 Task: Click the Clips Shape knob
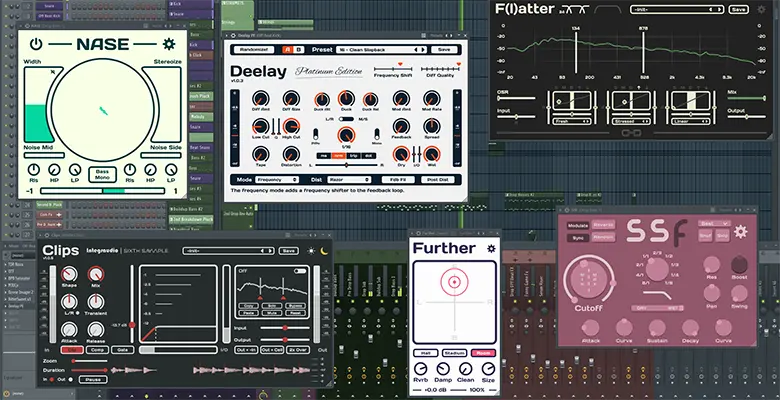(x=69, y=274)
